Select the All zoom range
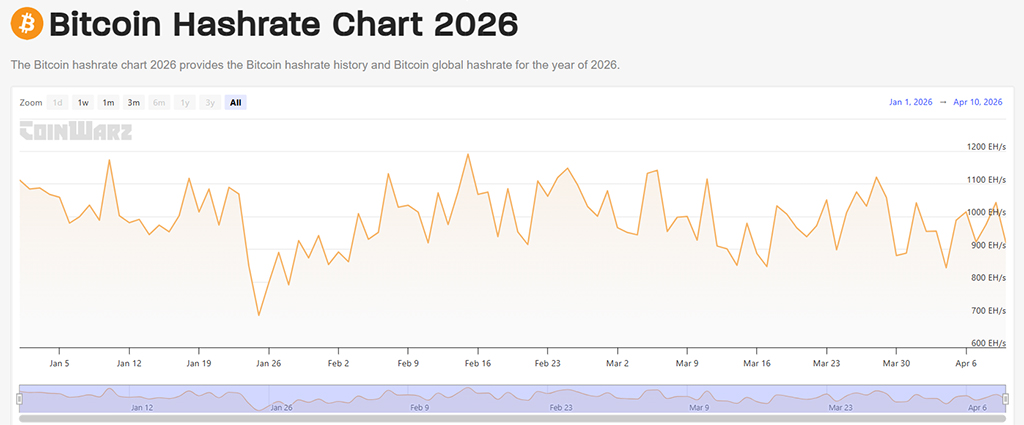1024x425 pixels. click(235, 102)
